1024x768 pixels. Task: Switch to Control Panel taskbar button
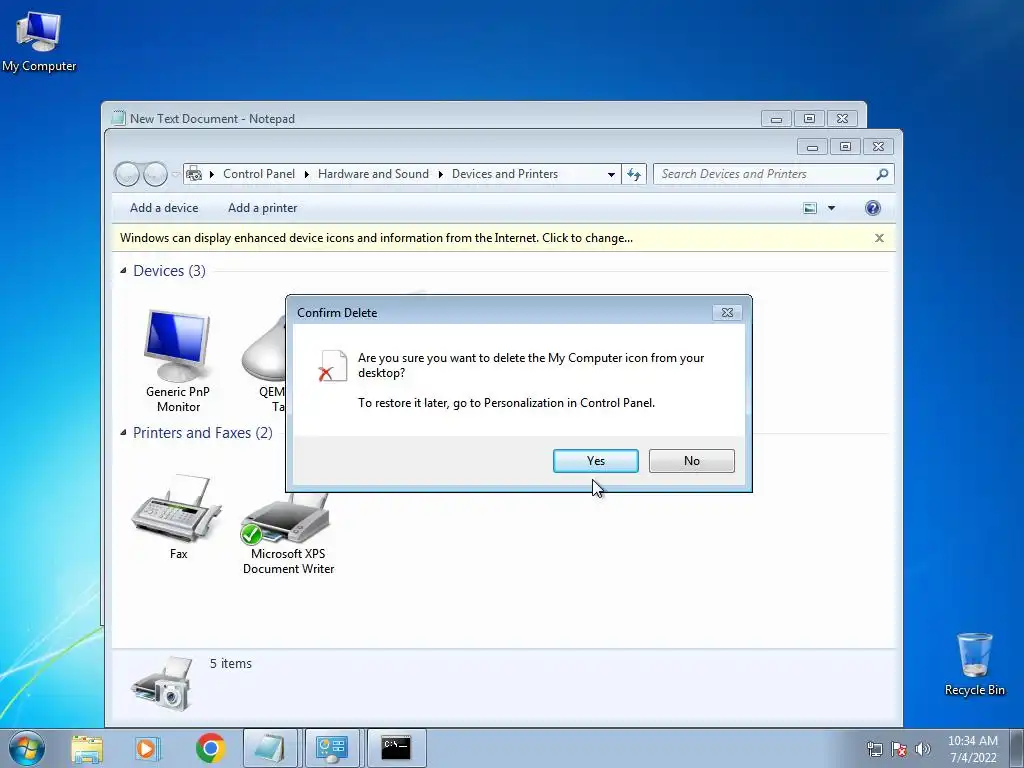pyautogui.click(x=332, y=748)
